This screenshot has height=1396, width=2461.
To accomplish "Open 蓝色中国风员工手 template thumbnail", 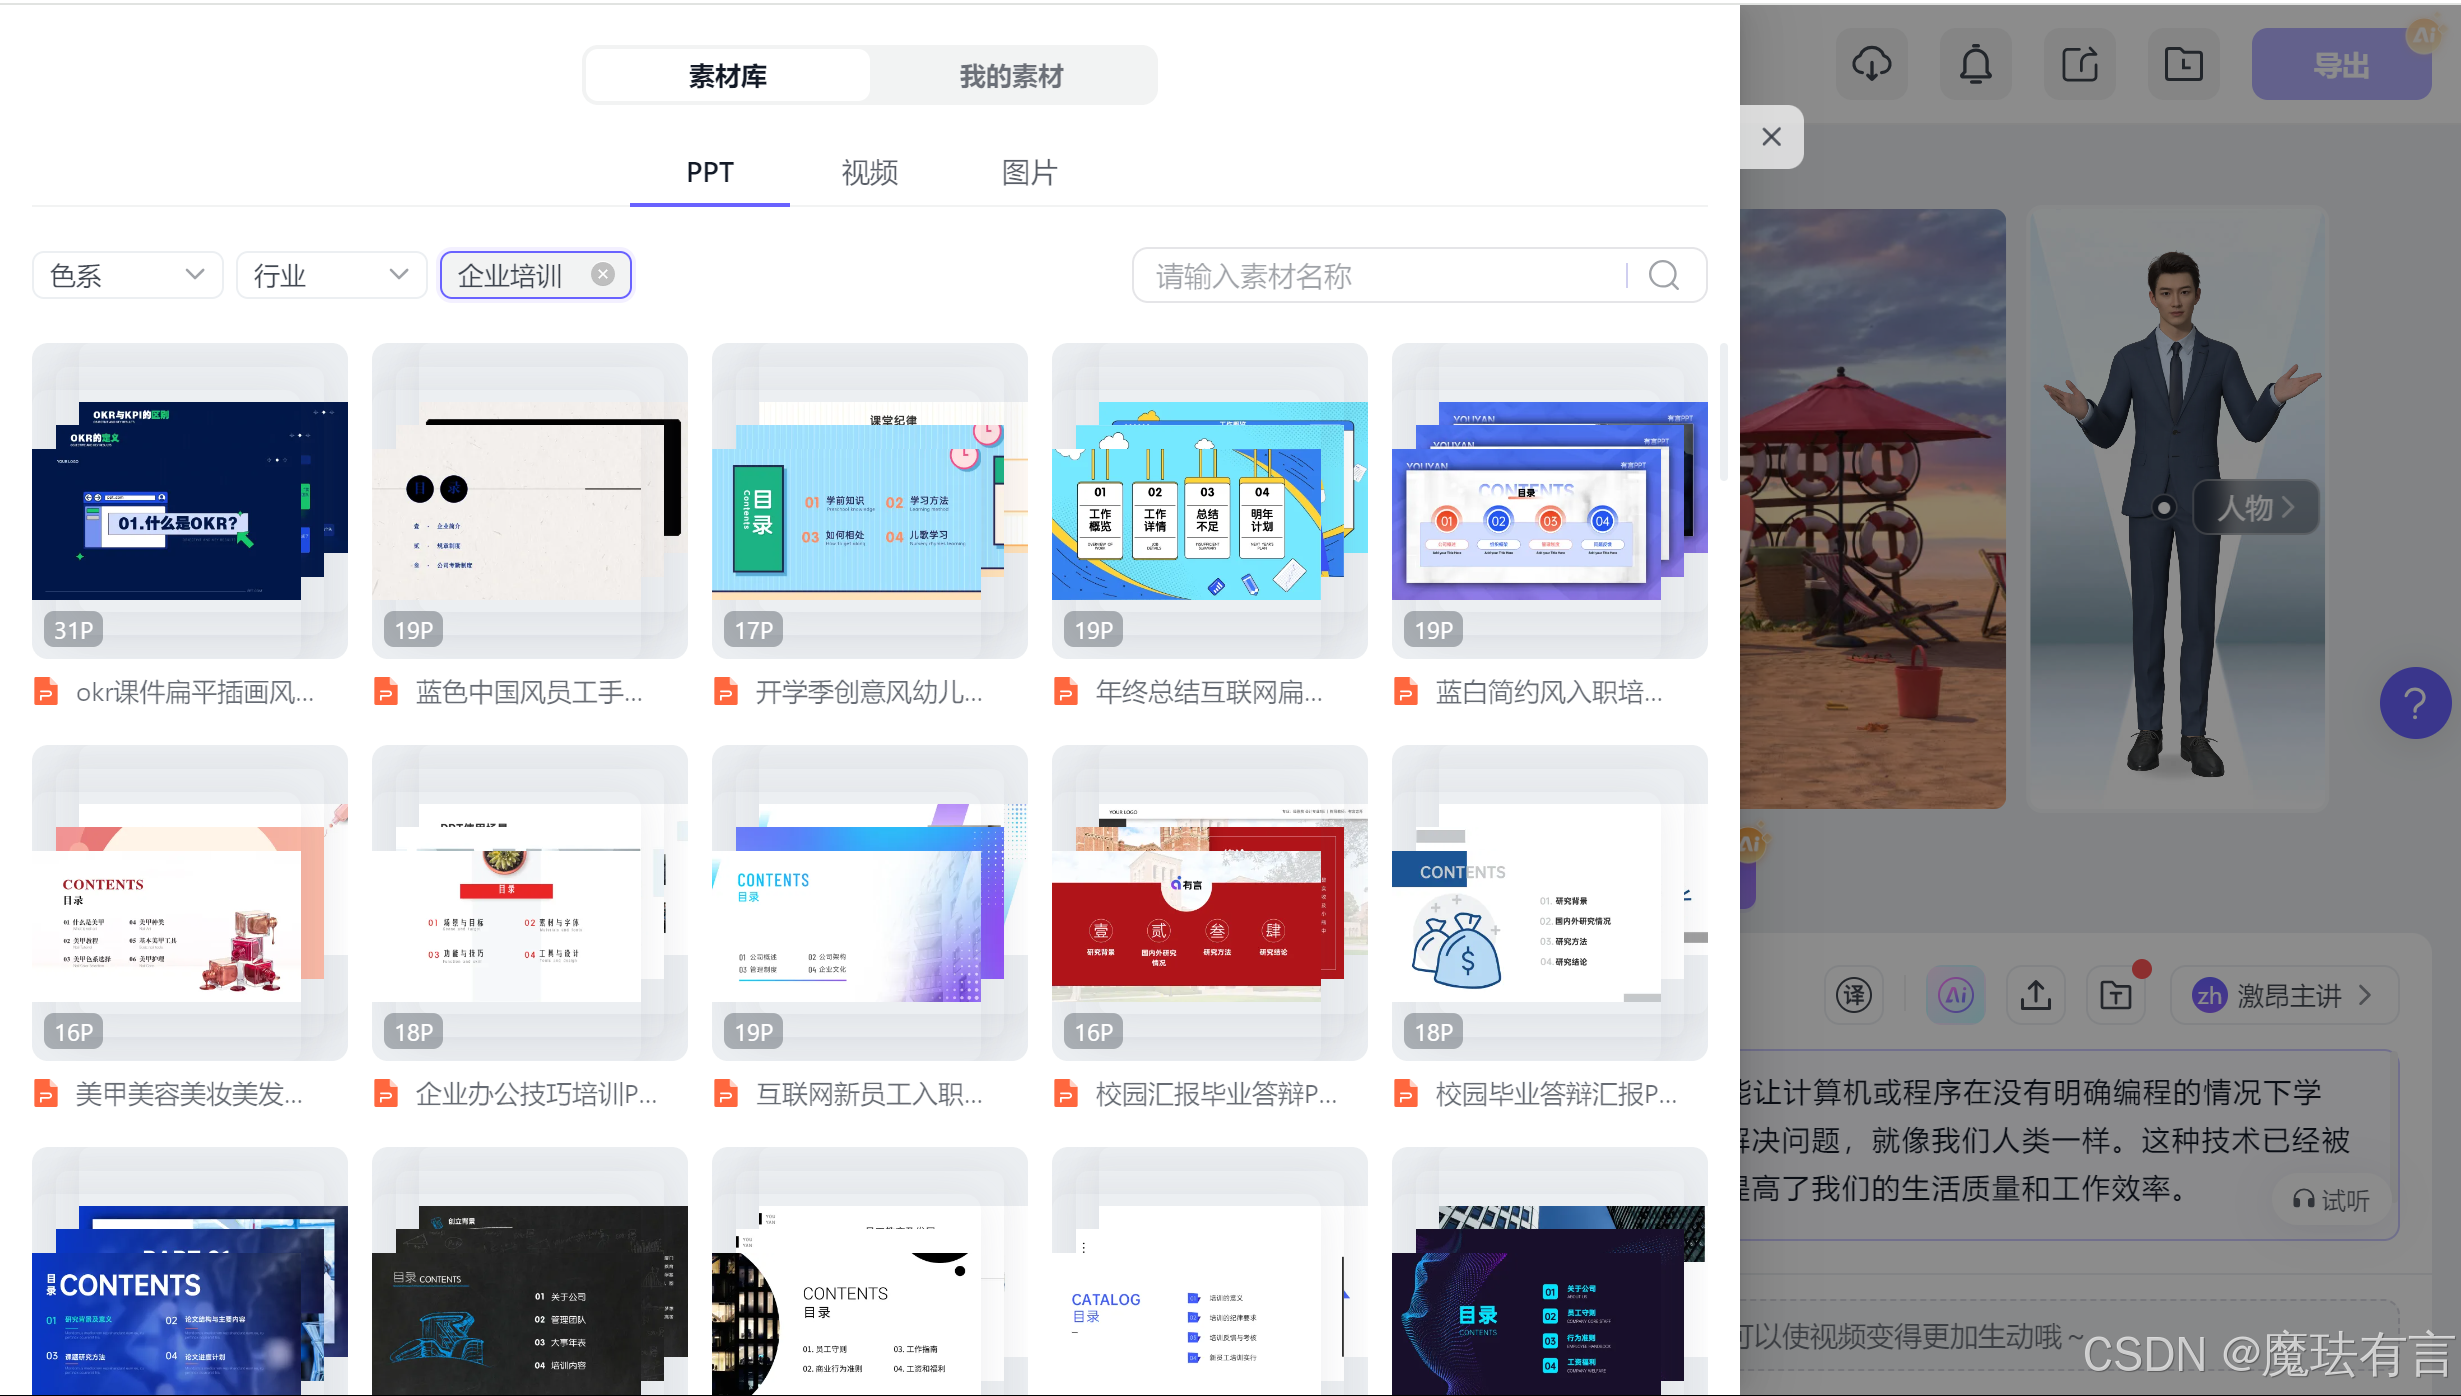I will coord(530,501).
